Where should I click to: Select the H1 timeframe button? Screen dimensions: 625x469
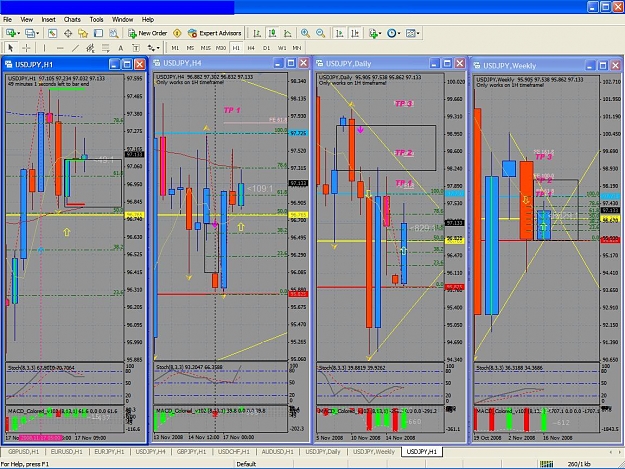[x=236, y=48]
